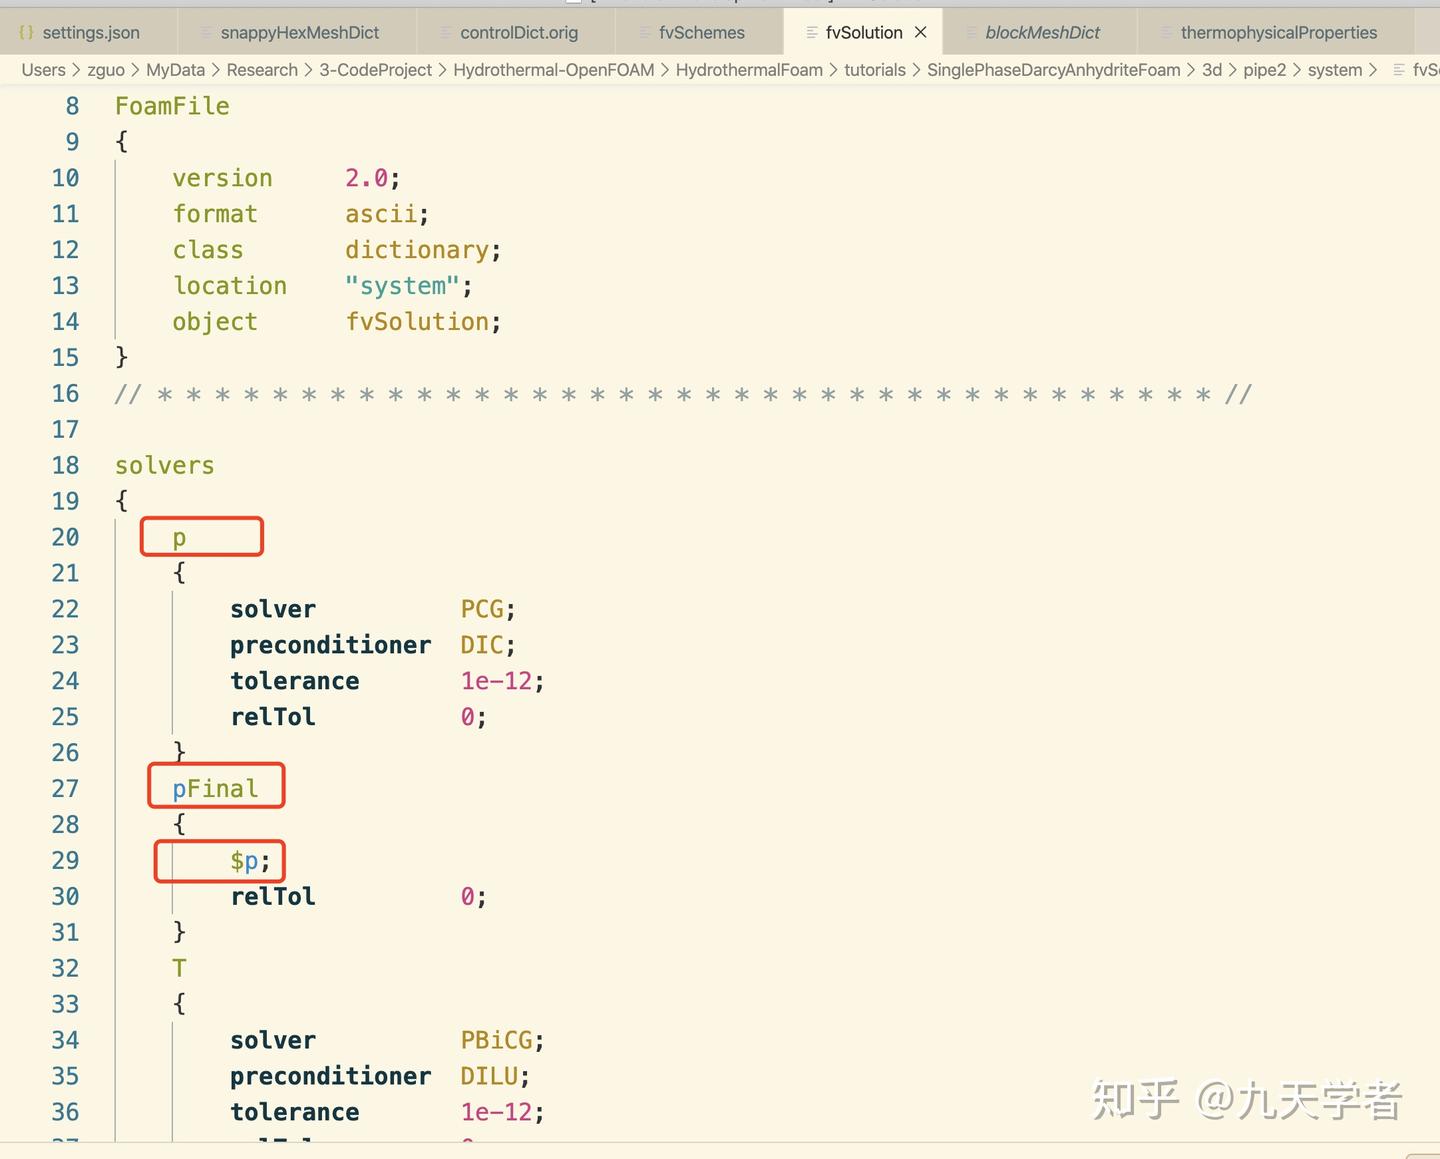Click the file icon on fvSolution tab
The width and height of the screenshot is (1440, 1159).
(812, 33)
